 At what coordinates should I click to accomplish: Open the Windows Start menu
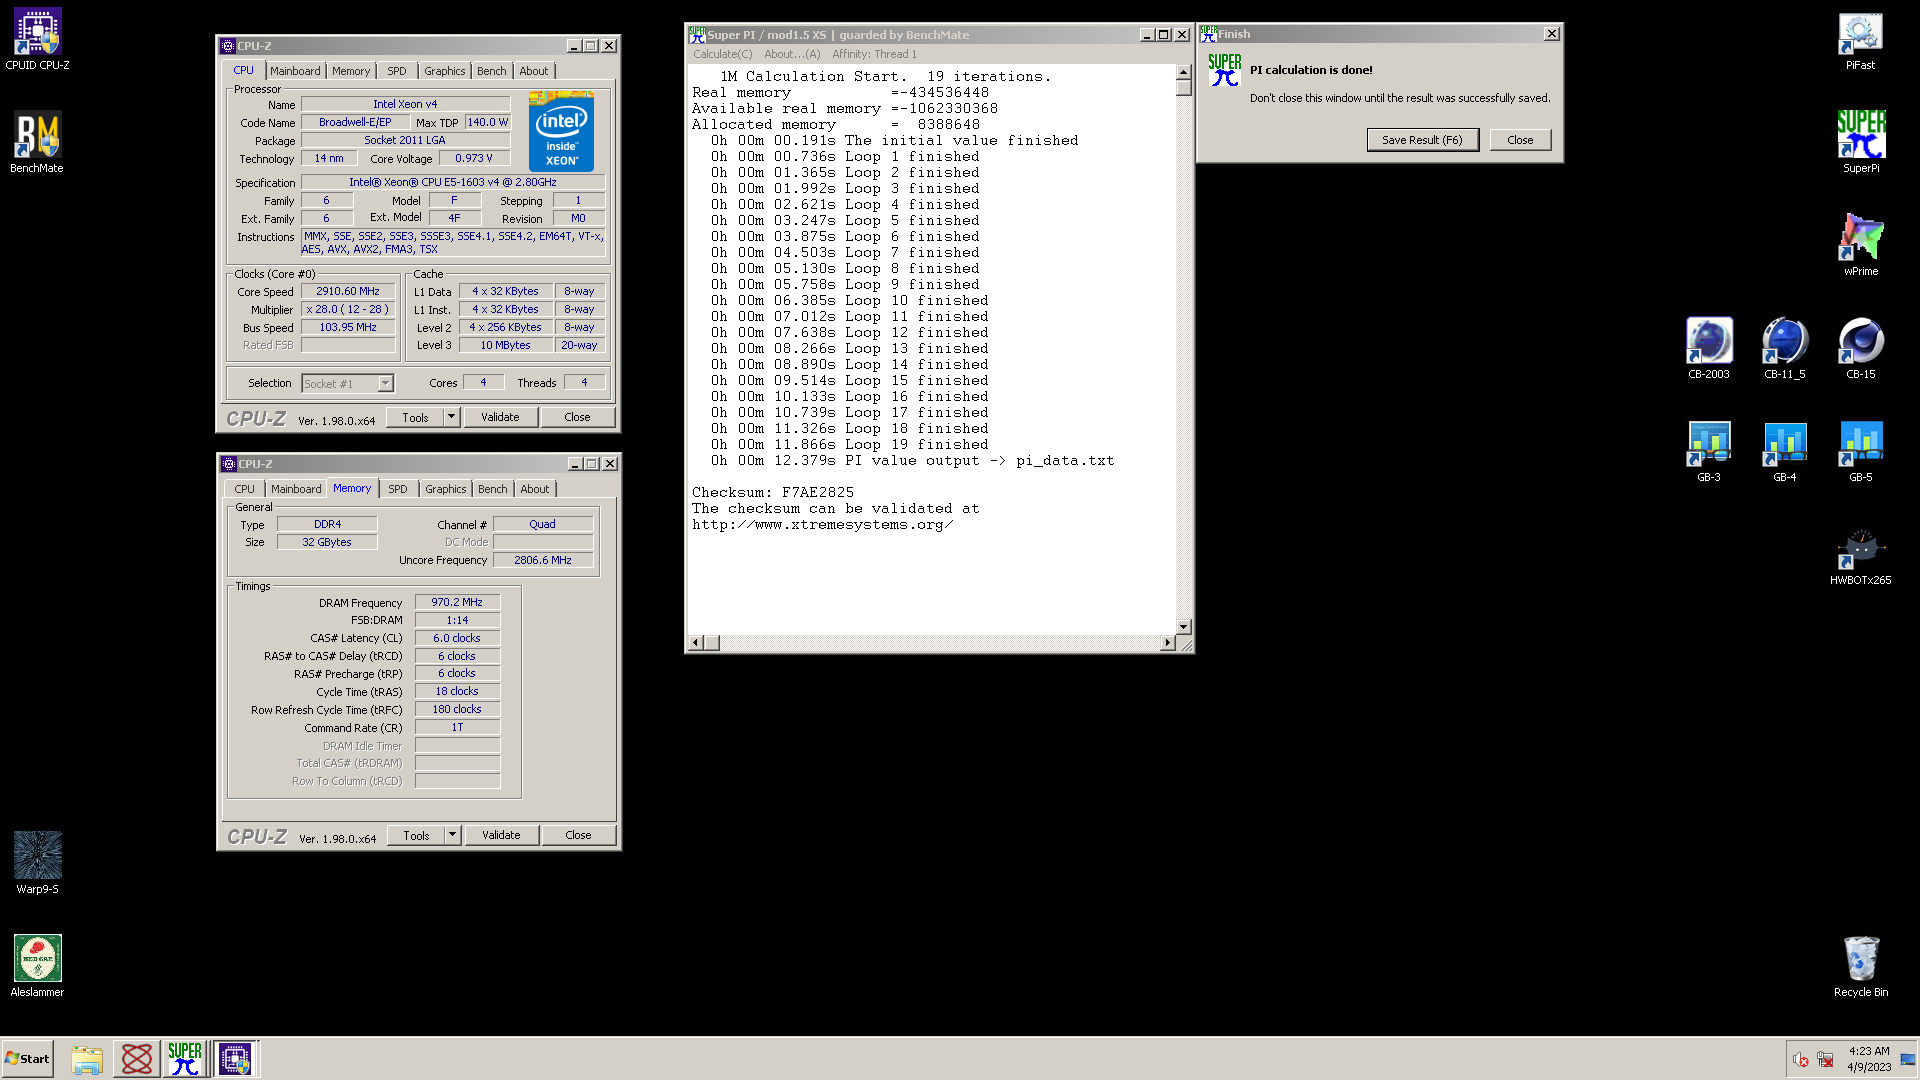click(x=28, y=1059)
